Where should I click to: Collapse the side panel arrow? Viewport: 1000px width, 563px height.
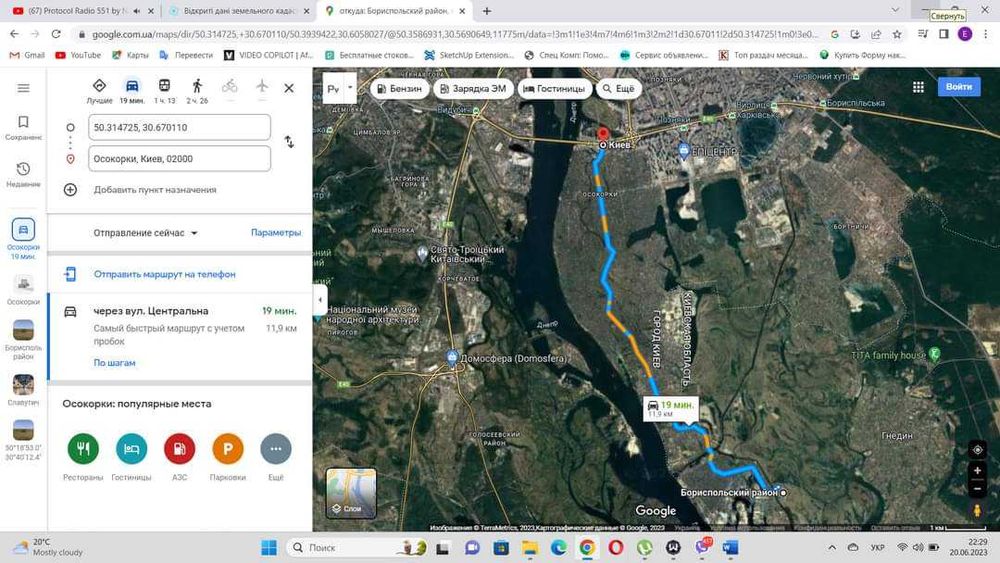[320, 299]
